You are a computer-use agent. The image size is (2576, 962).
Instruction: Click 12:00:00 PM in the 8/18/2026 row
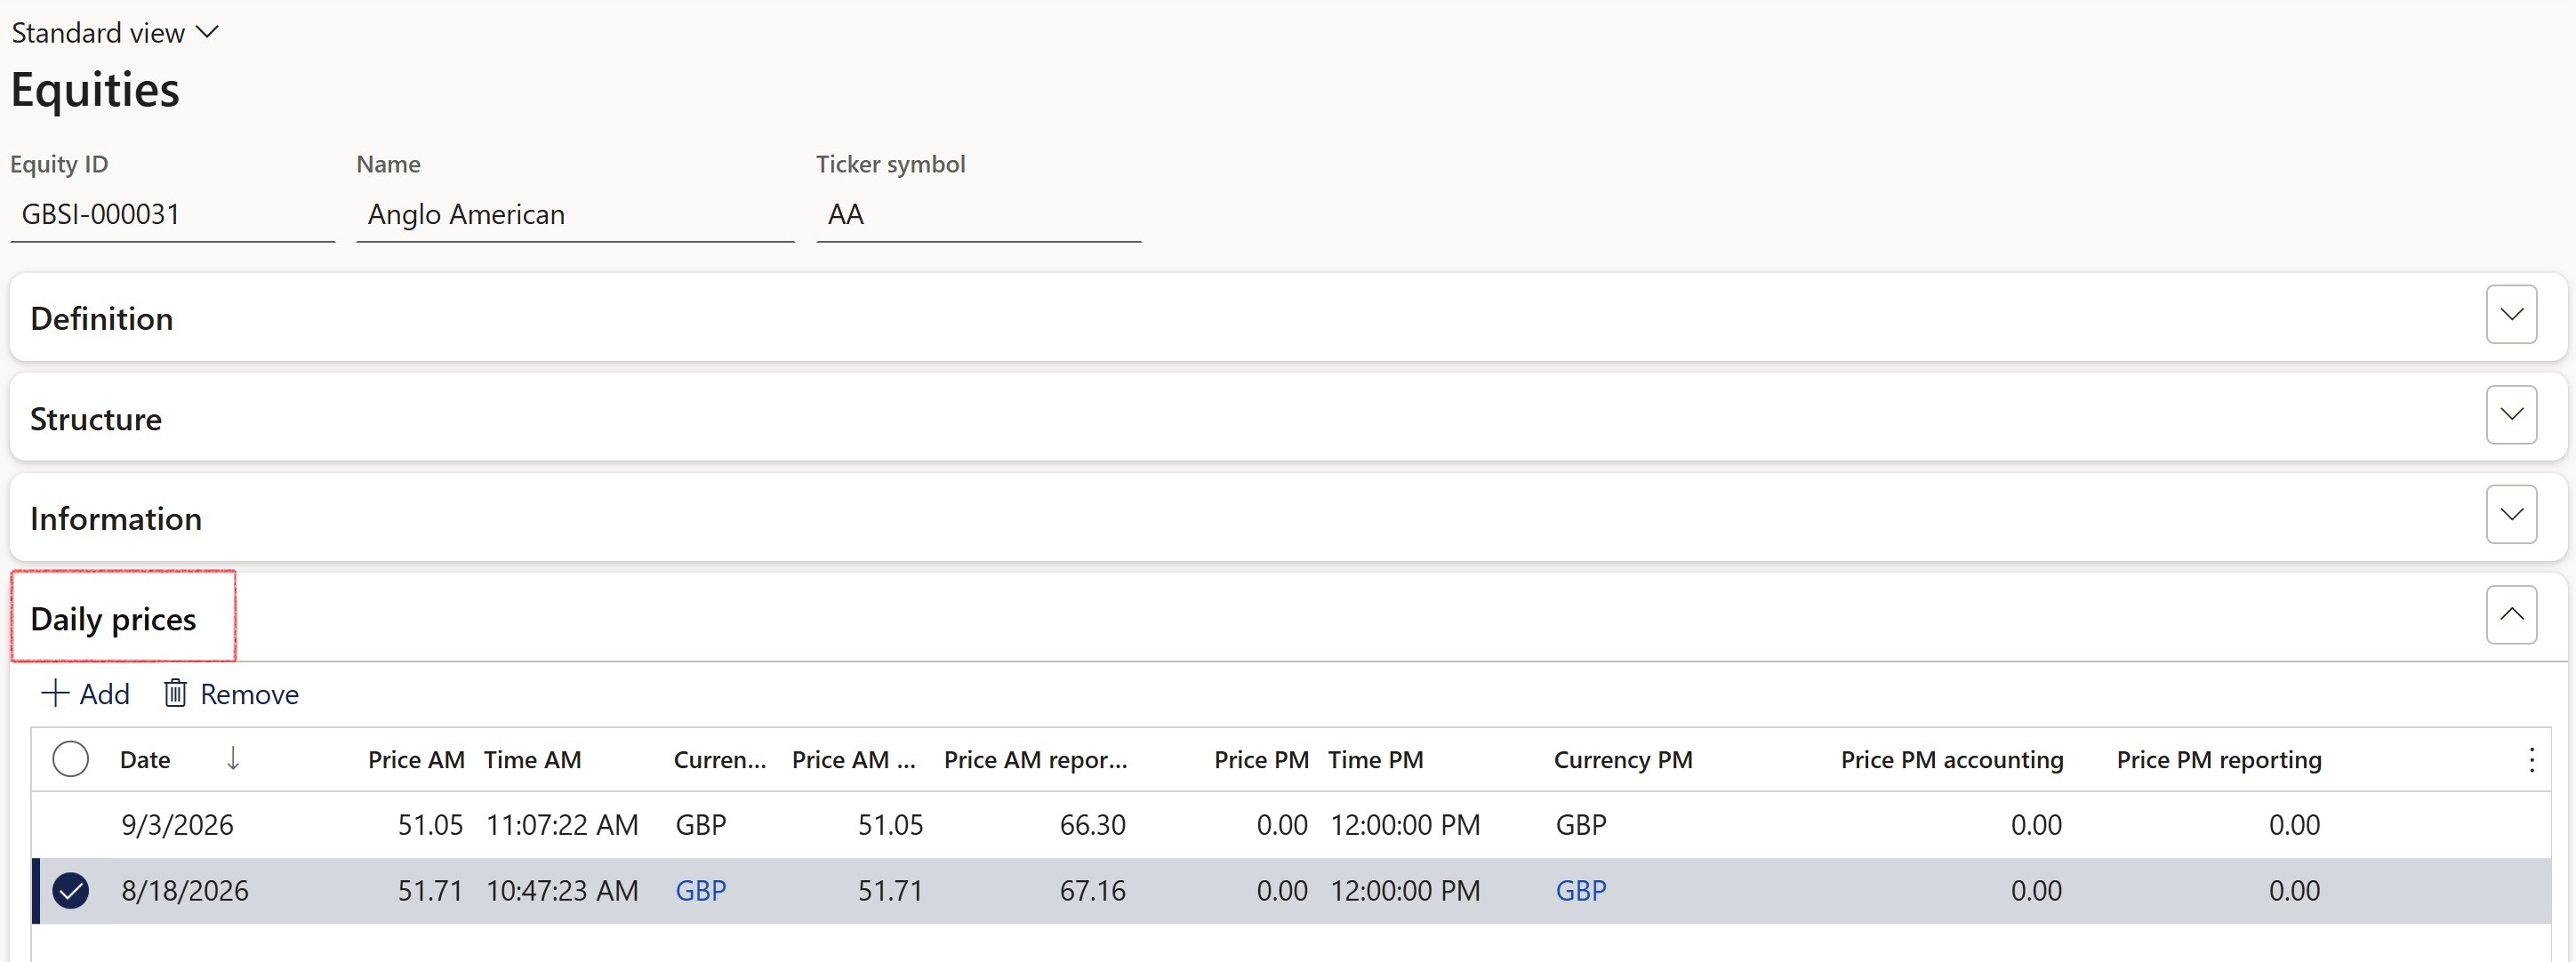click(x=1405, y=890)
